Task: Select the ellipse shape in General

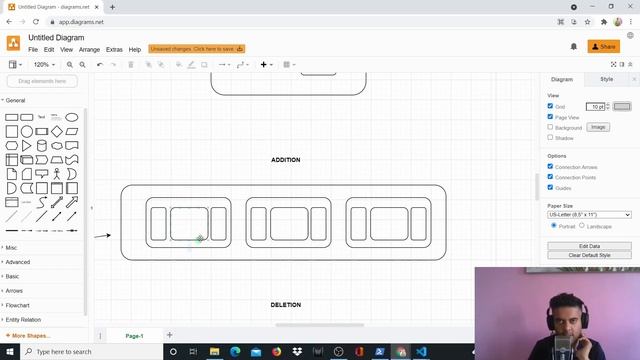Action: click(72, 118)
